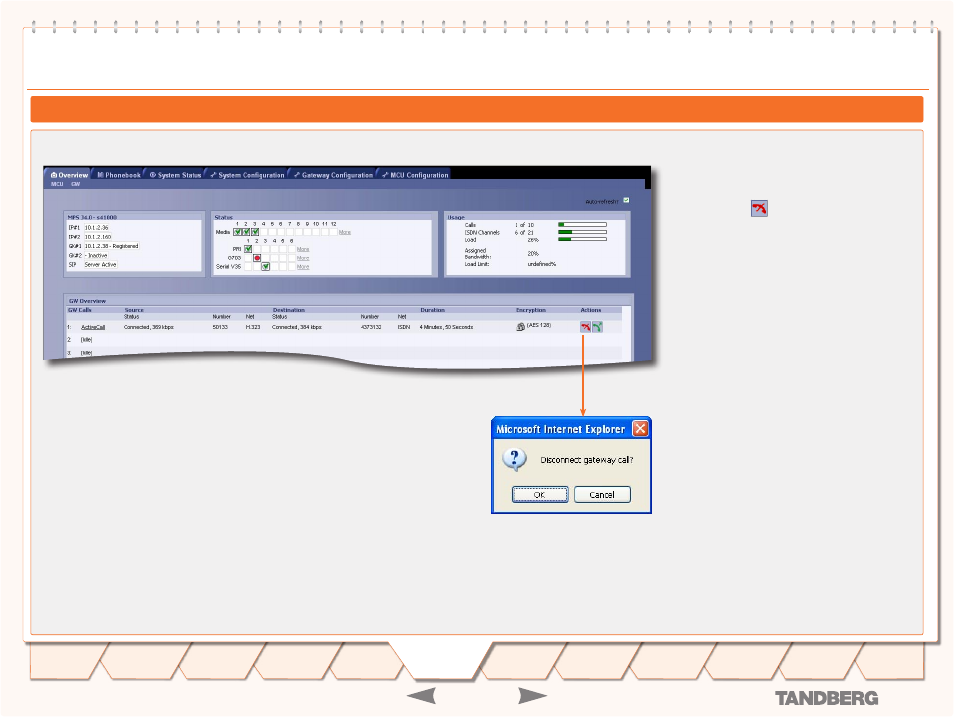
Task: Click the GK#1 value 10.1.2.38 - Registered
Action: point(111,246)
